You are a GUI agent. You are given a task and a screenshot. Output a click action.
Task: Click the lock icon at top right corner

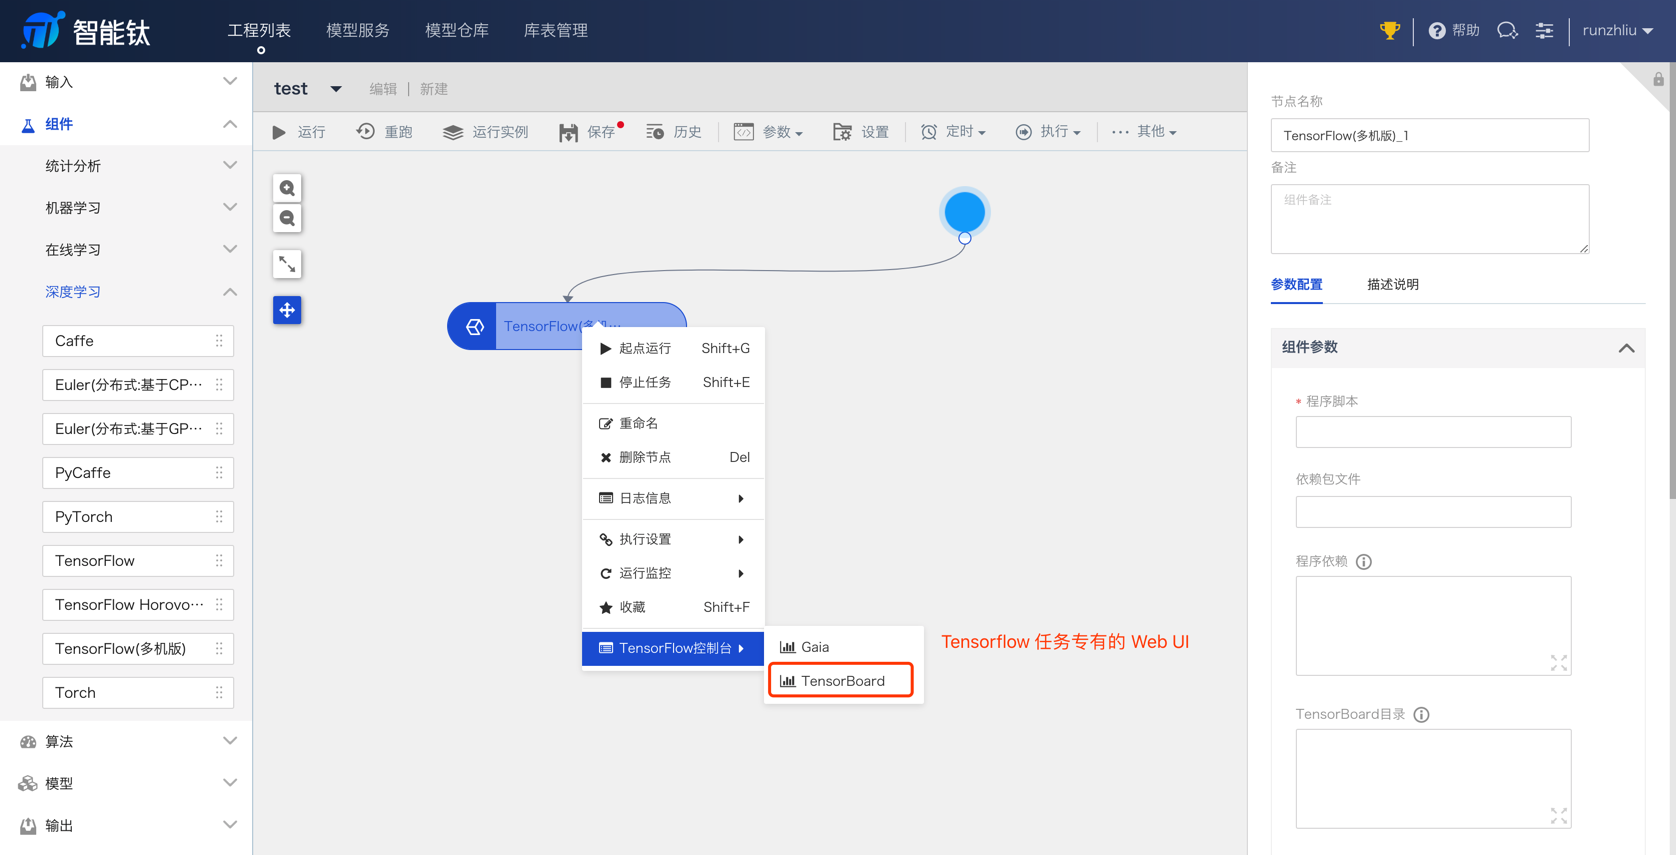point(1658,79)
